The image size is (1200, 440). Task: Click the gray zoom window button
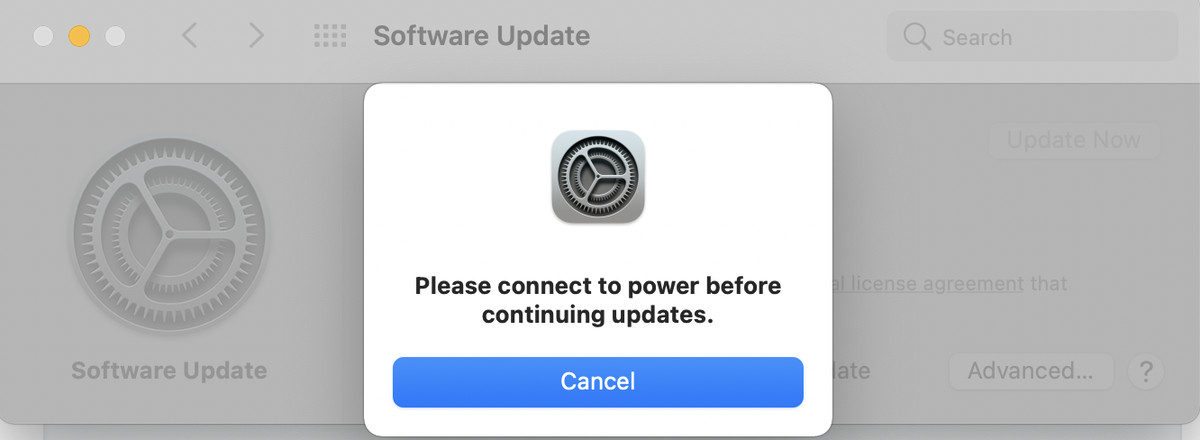(x=115, y=36)
